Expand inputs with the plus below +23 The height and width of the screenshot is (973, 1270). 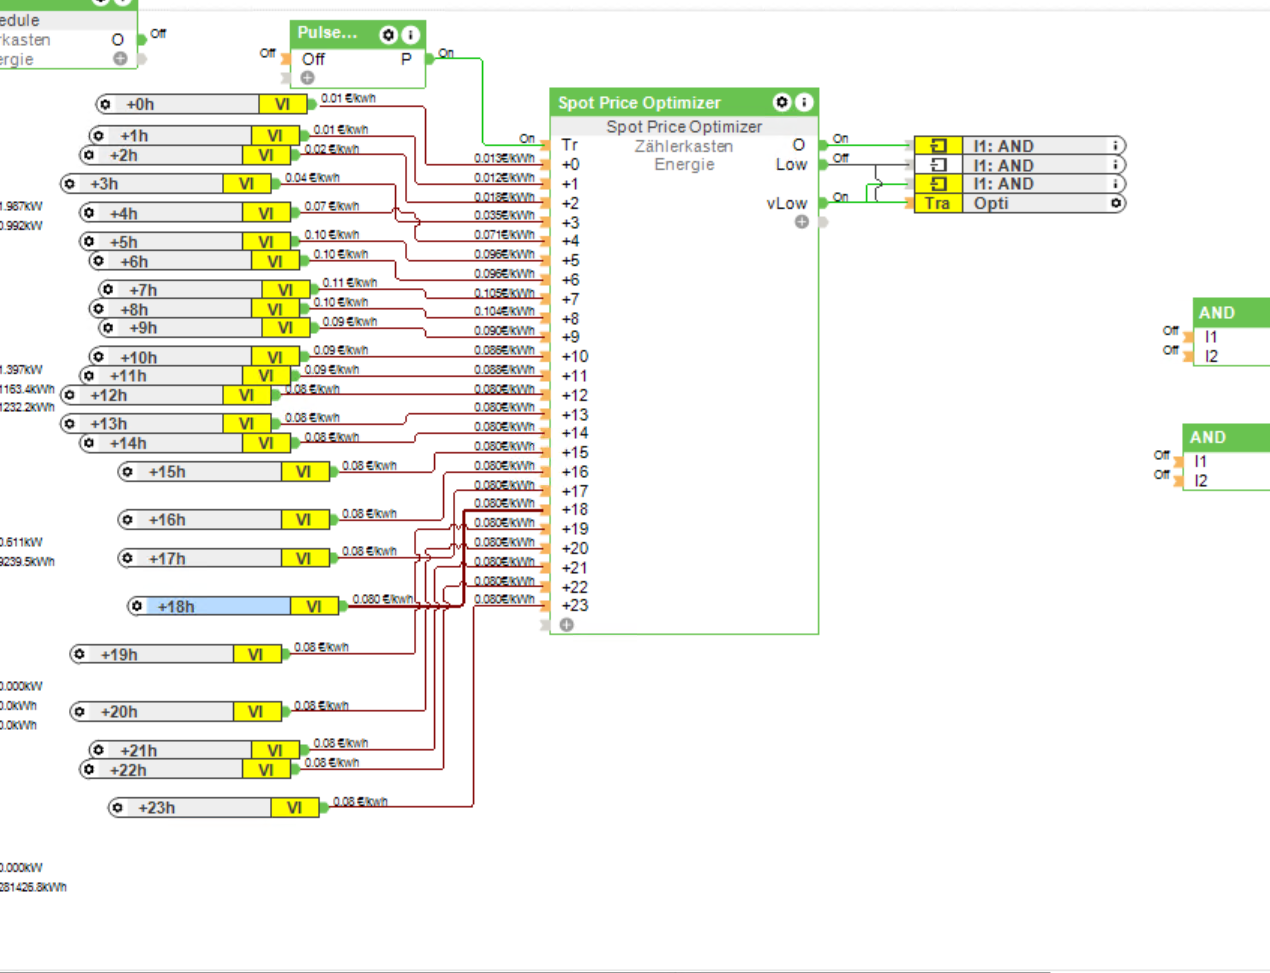pyautogui.click(x=567, y=625)
